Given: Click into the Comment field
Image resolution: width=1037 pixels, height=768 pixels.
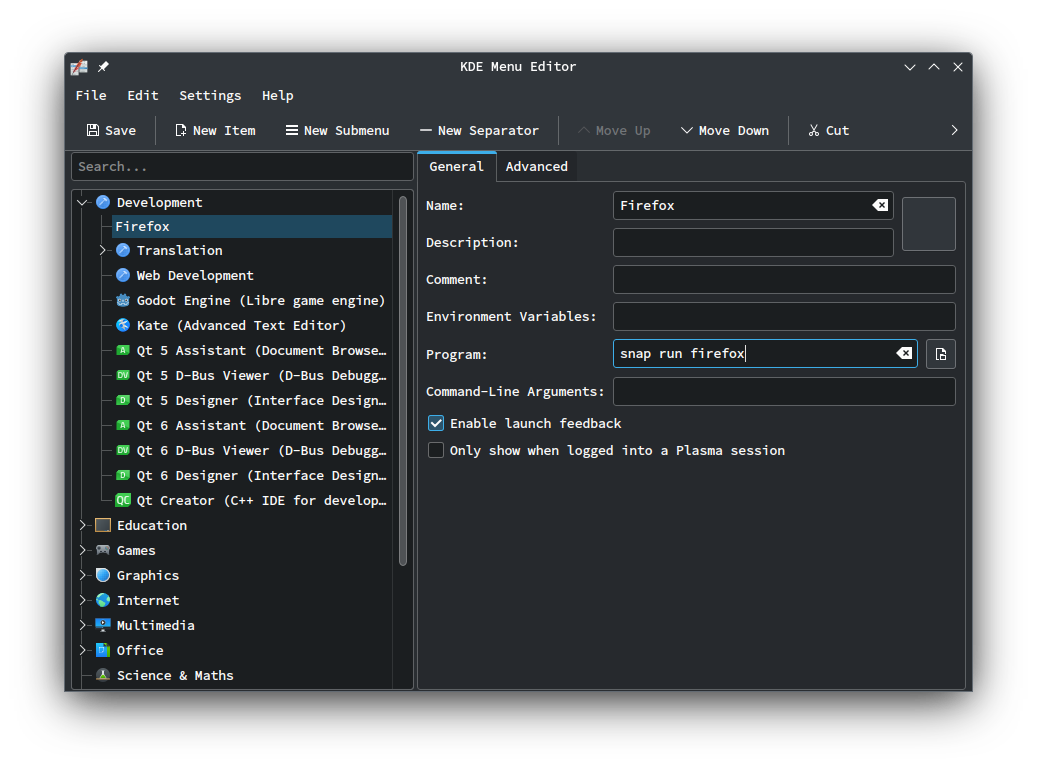Looking at the screenshot, I should click(x=784, y=280).
